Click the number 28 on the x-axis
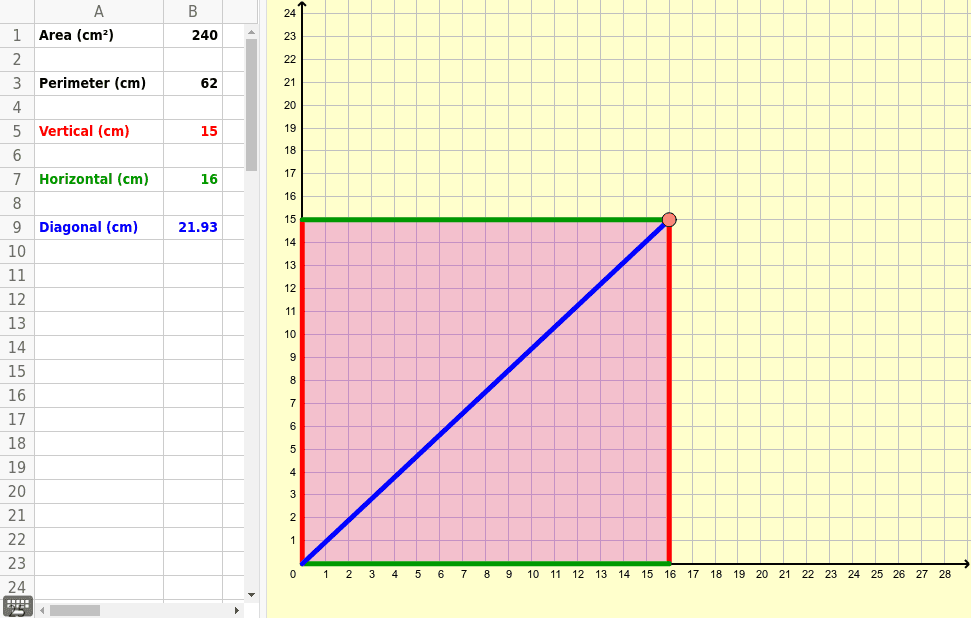 click(944, 575)
